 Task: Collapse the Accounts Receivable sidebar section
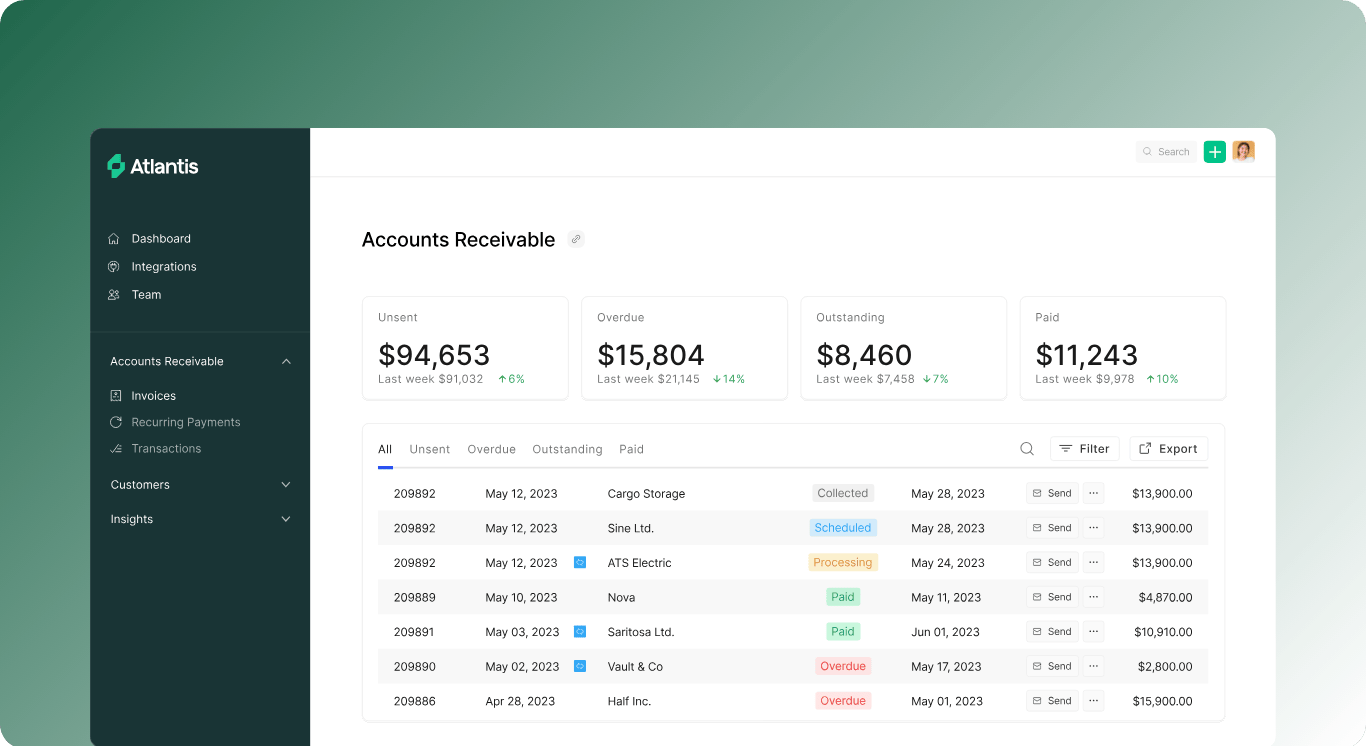pyautogui.click(x=286, y=362)
